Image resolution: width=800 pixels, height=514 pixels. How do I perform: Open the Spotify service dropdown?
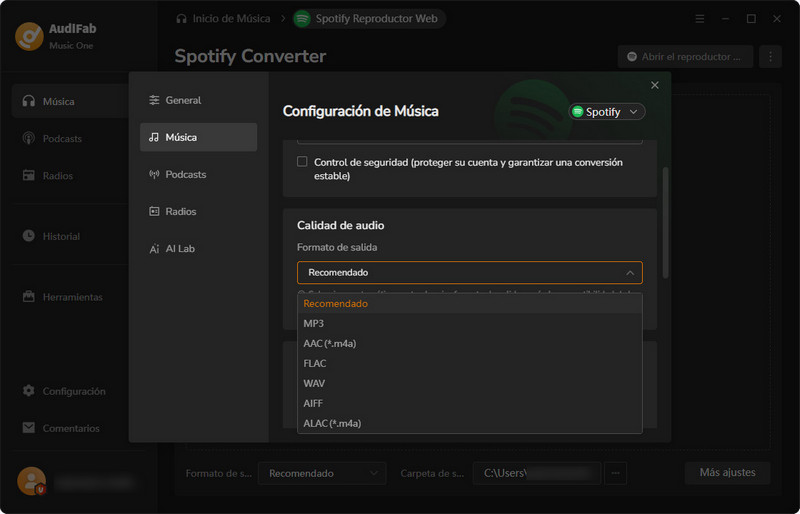click(x=607, y=112)
